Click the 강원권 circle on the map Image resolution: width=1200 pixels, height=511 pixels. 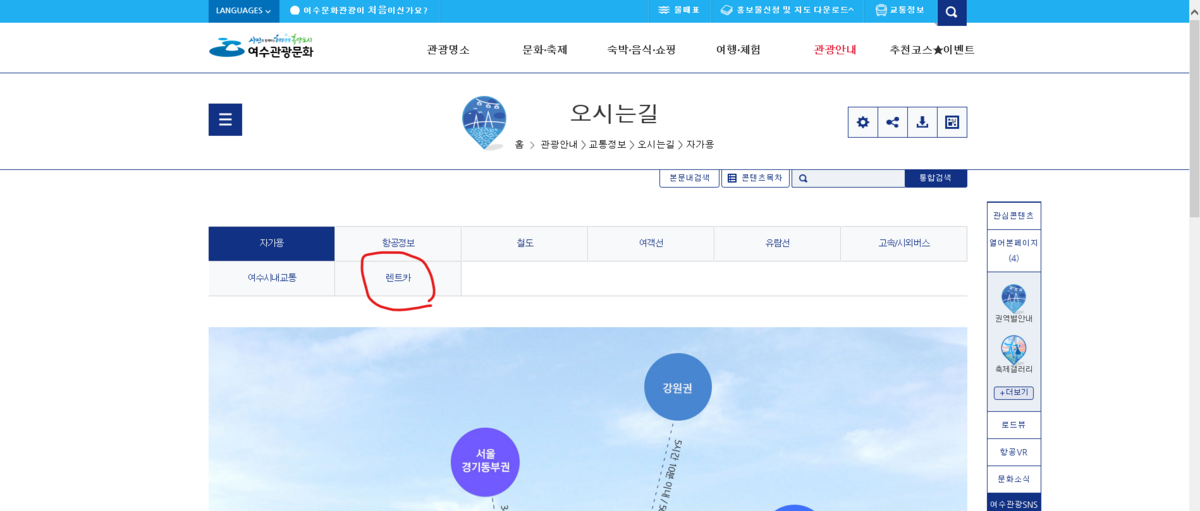click(678, 387)
